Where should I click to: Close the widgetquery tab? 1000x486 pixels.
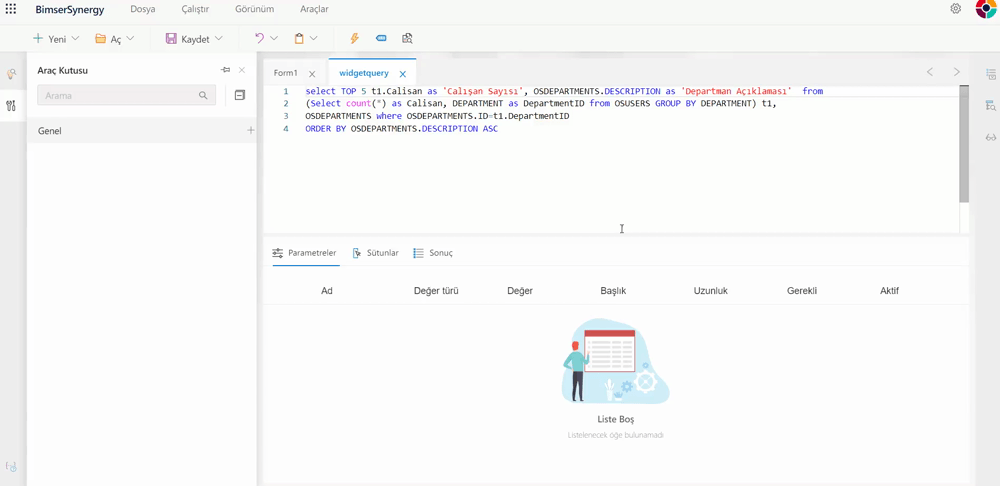[x=403, y=74]
